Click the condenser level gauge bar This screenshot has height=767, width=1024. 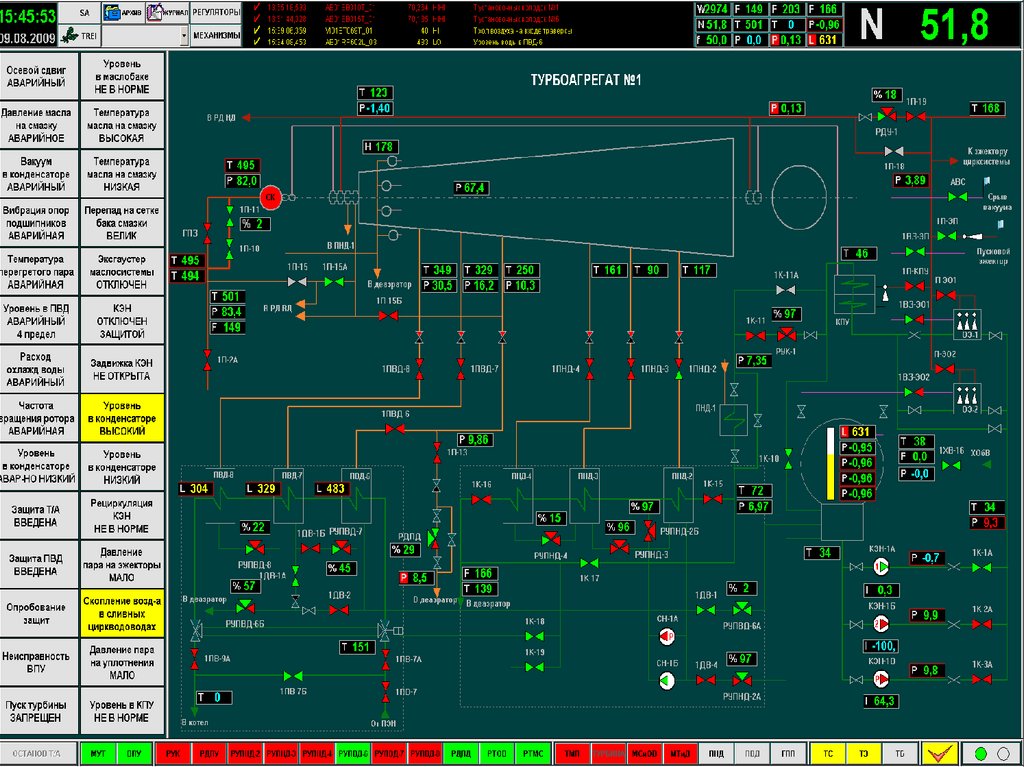pos(829,465)
